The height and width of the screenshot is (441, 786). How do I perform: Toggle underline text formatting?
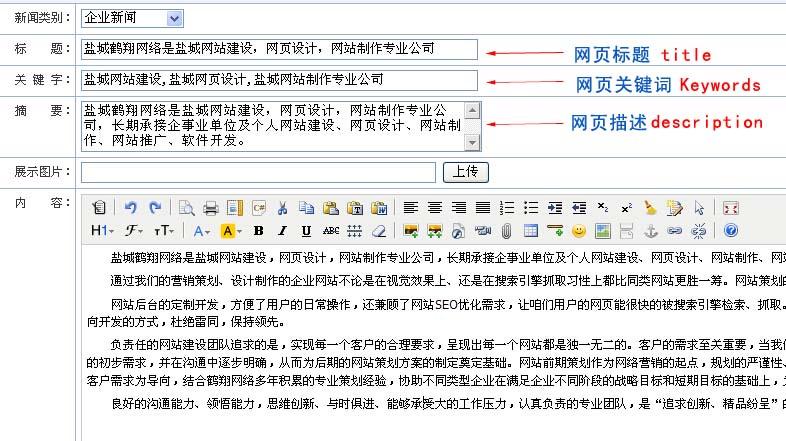pyautogui.click(x=307, y=231)
